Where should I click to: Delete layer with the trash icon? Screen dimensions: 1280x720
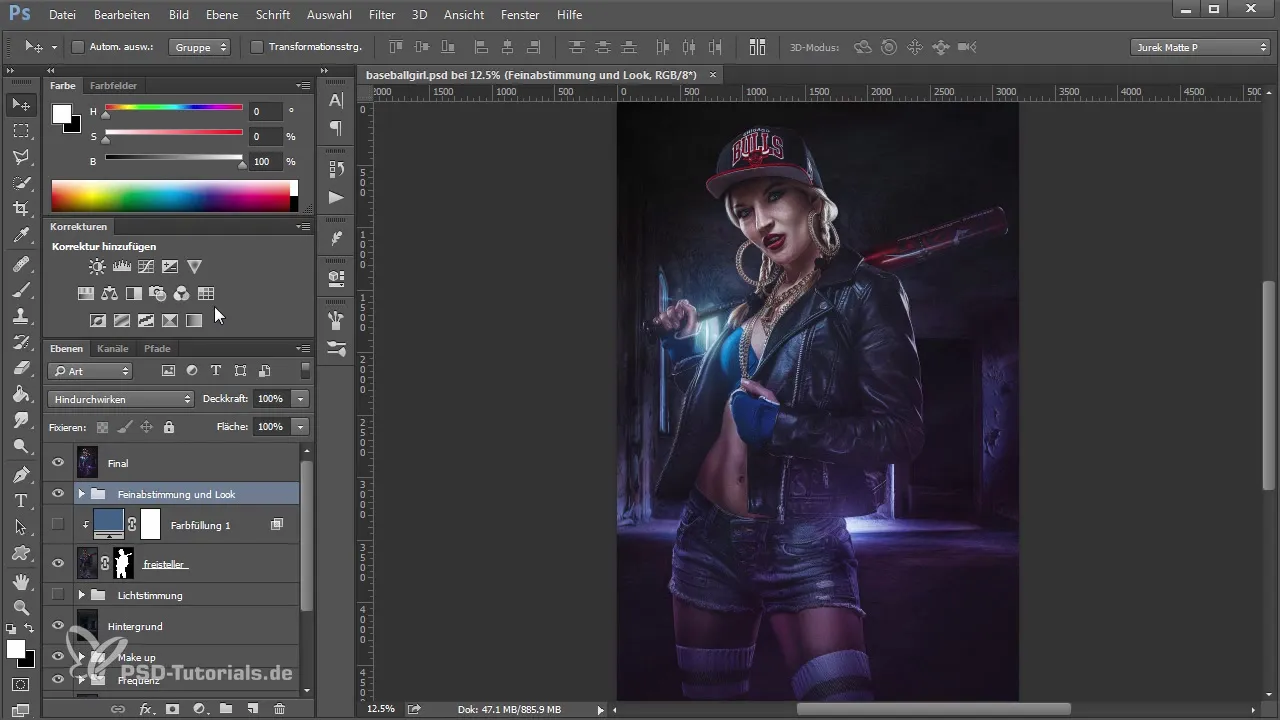pyautogui.click(x=279, y=709)
